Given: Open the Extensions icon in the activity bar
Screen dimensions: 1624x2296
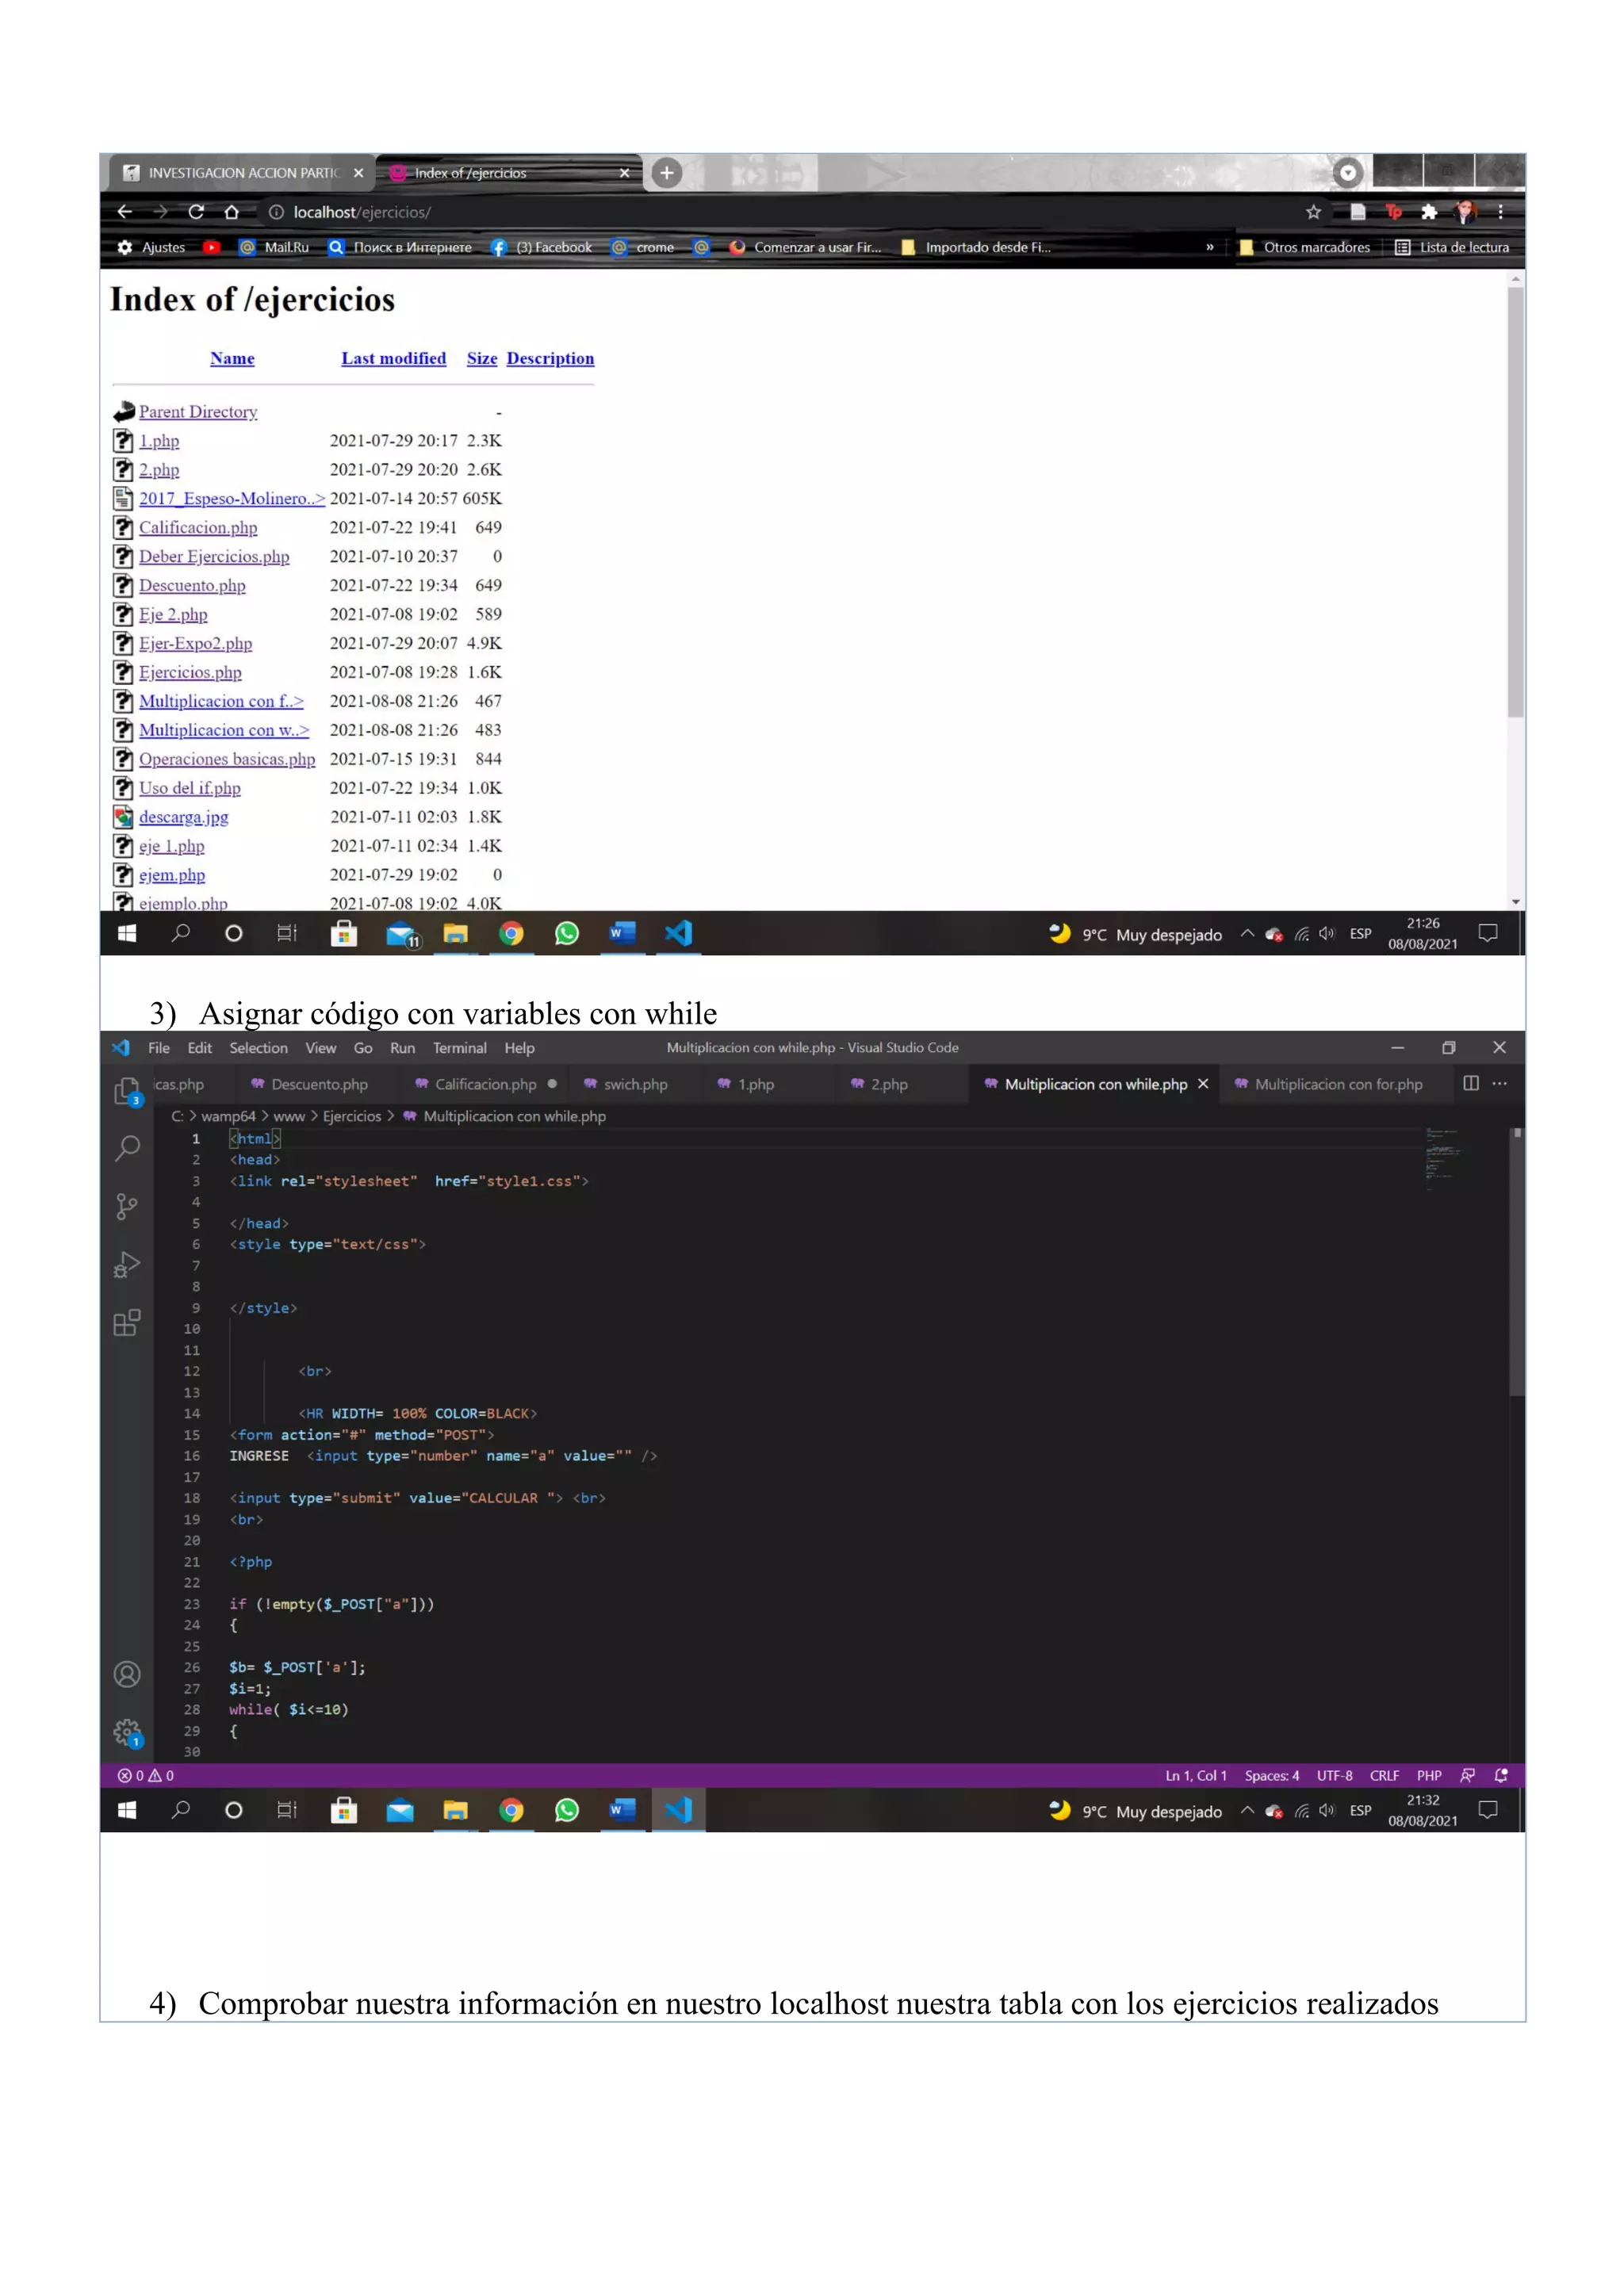Looking at the screenshot, I should click(x=127, y=1323).
